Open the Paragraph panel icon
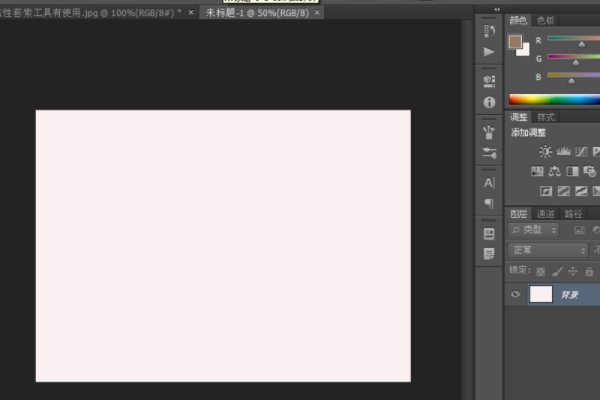This screenshot has width=600, height=400. click(x=489, y=204)
